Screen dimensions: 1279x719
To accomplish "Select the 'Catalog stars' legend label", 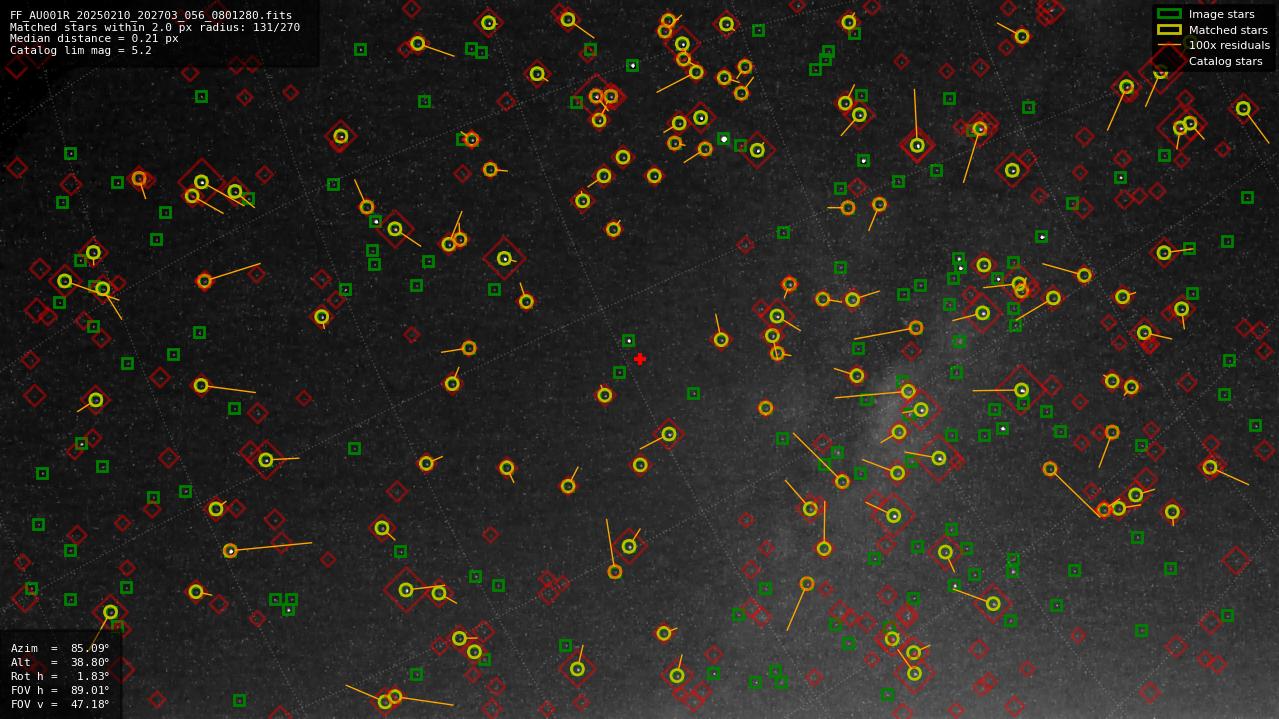I will (x=1225, y=61).
